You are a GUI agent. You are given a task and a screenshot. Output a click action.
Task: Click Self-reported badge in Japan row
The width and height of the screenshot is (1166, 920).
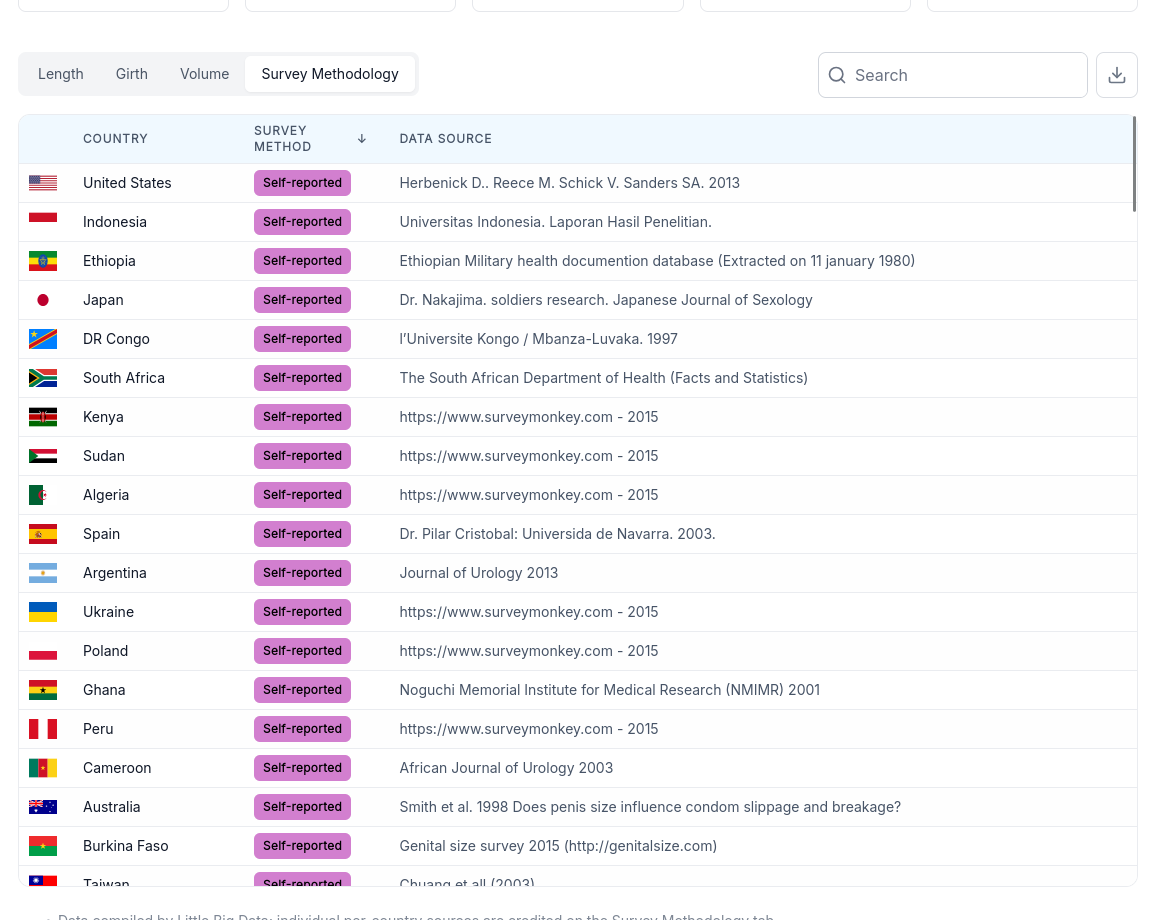[302, 300]
